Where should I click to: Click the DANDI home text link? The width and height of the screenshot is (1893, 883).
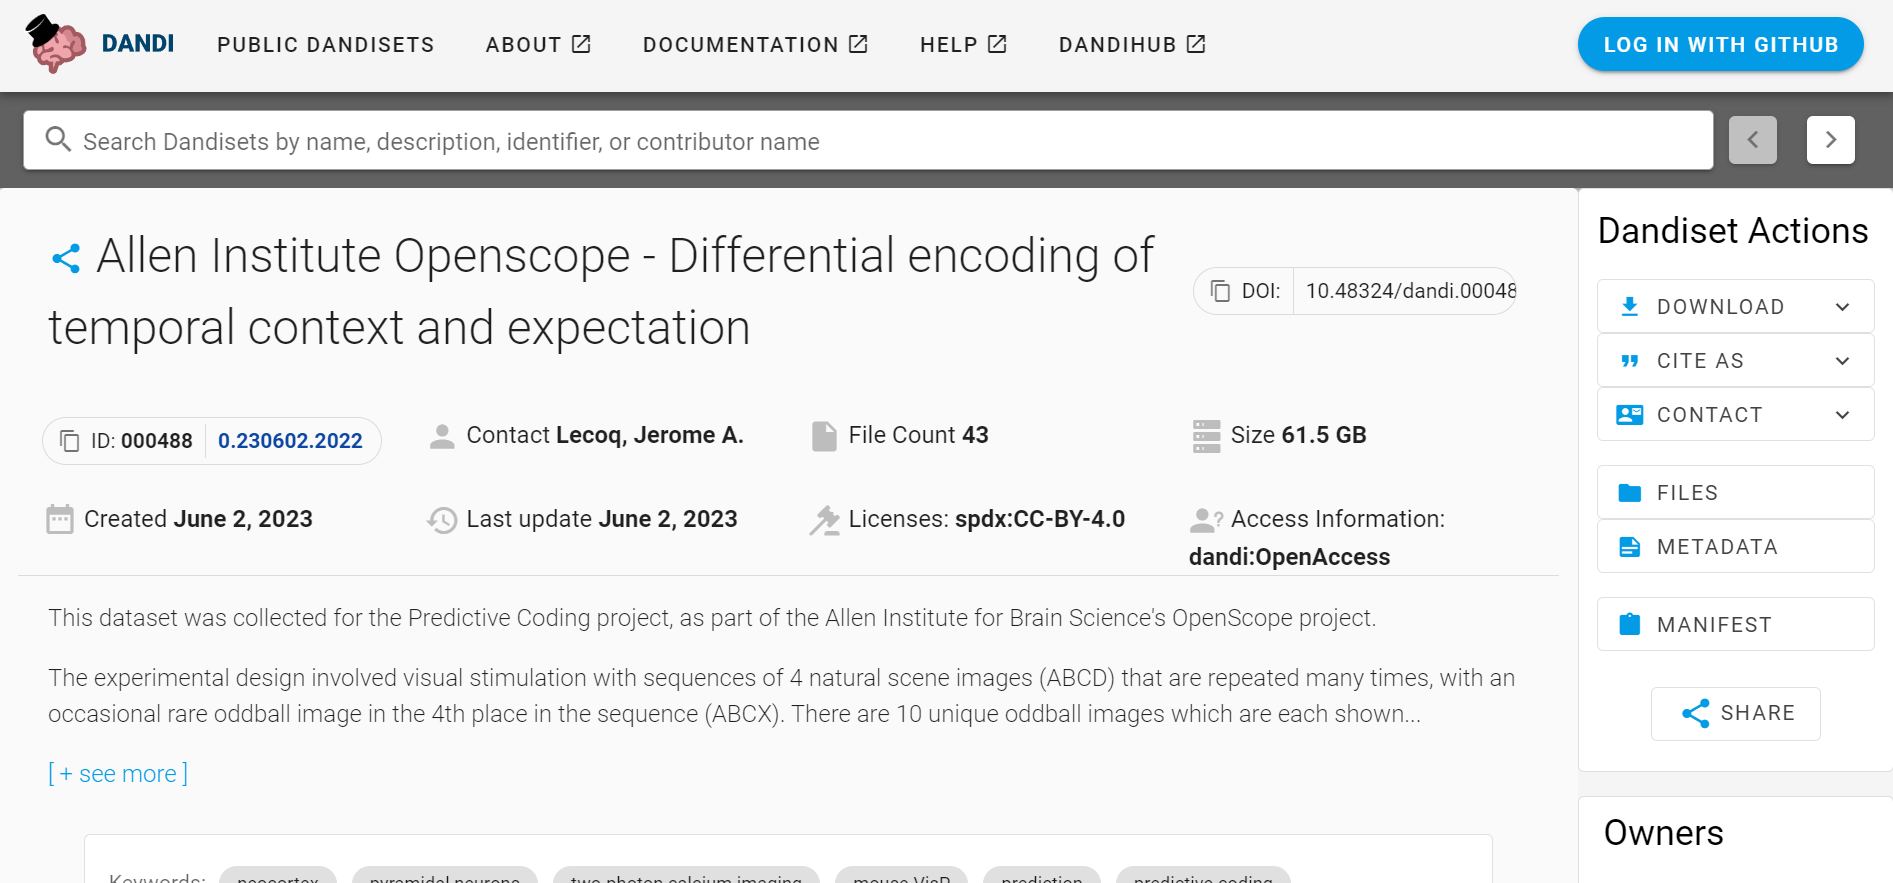pos(138,44)
